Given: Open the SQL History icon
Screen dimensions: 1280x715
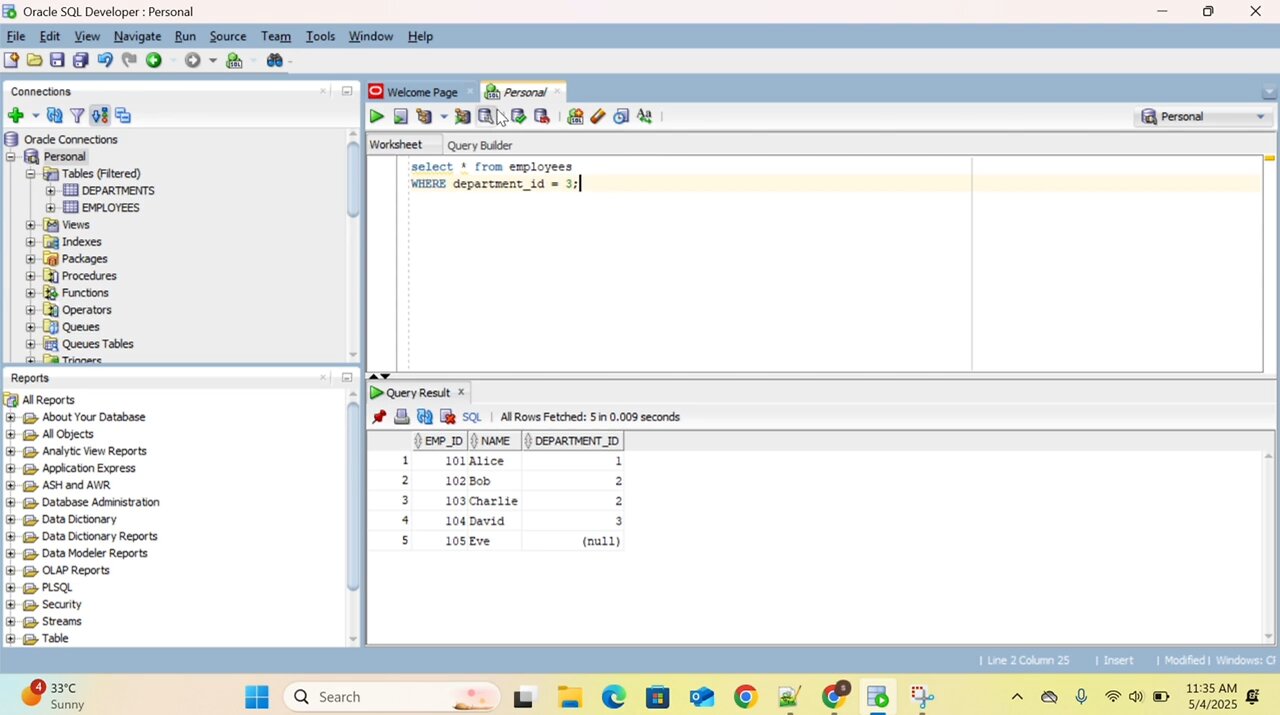Looking at the screenshot, I should coord(621,116).
